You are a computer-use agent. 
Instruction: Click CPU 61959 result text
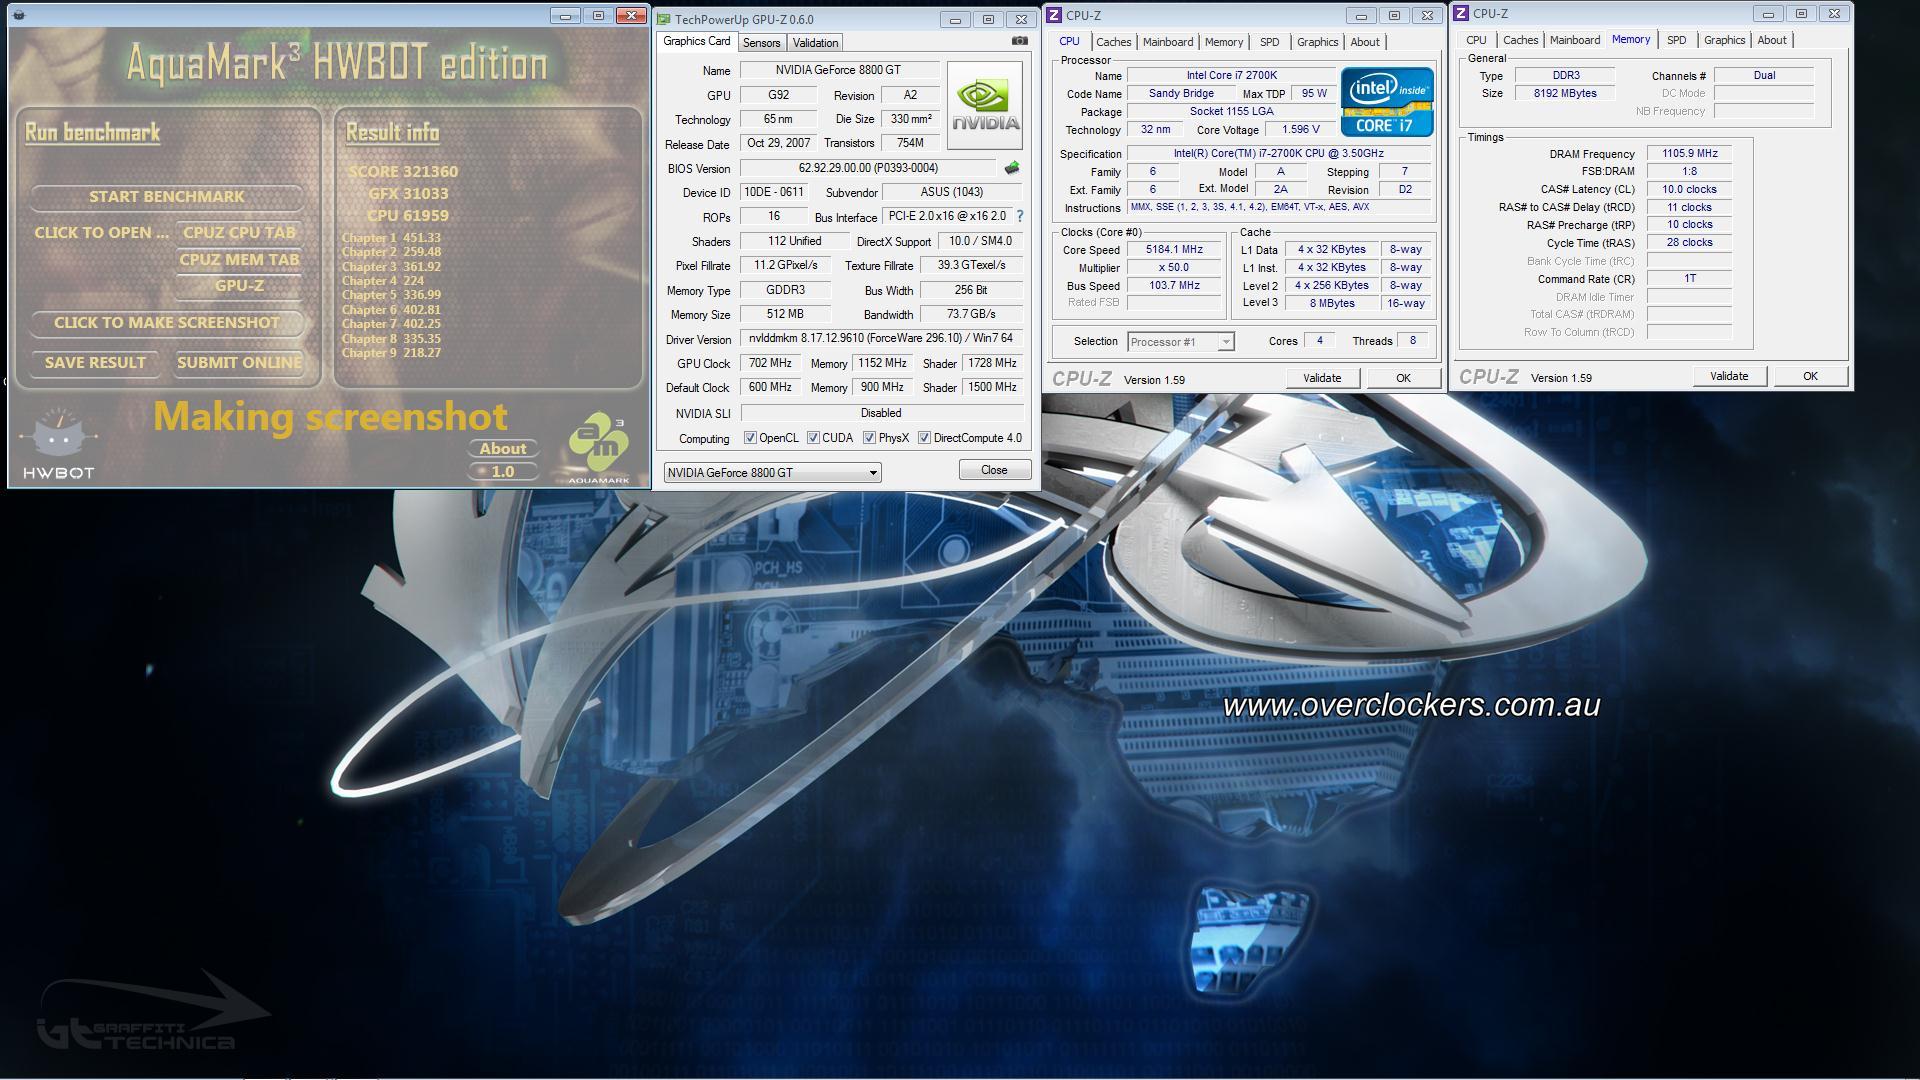pyautogui.click(x=407, y=216)
